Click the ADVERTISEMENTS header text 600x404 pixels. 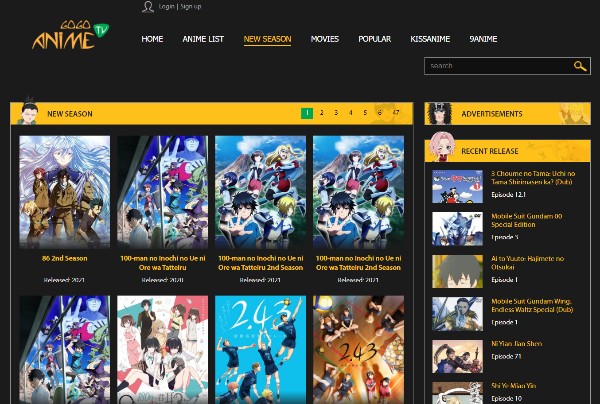tap(492, 114)
